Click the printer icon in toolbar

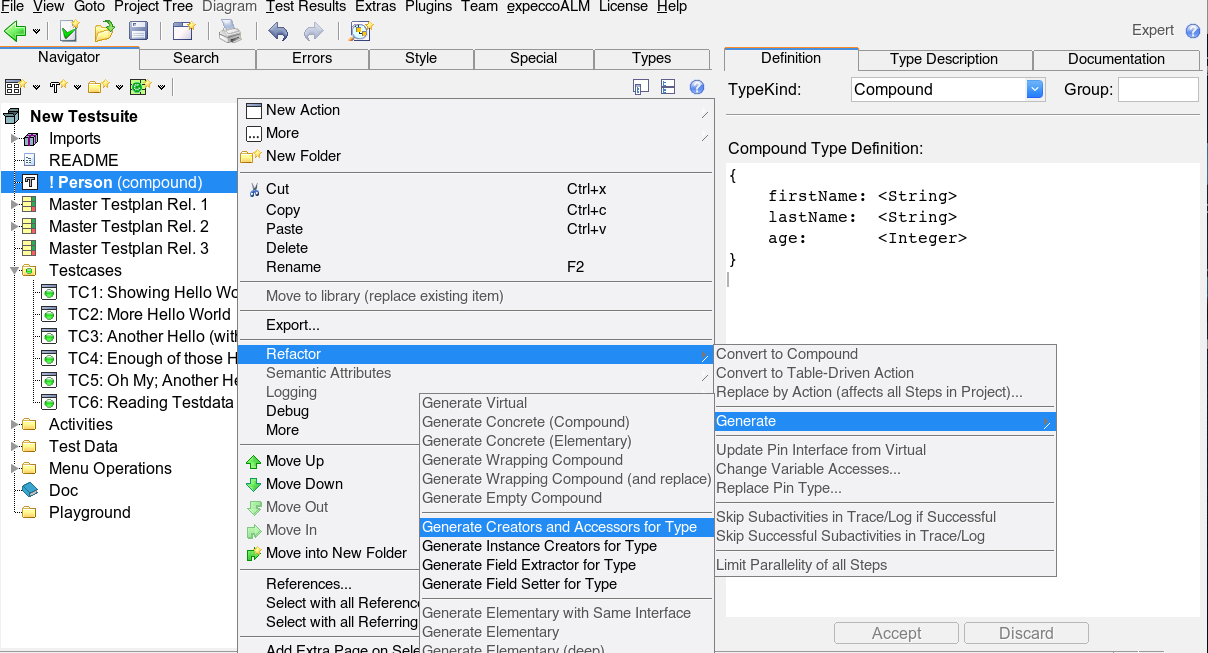pyautogui.click(x=230, y=32)
